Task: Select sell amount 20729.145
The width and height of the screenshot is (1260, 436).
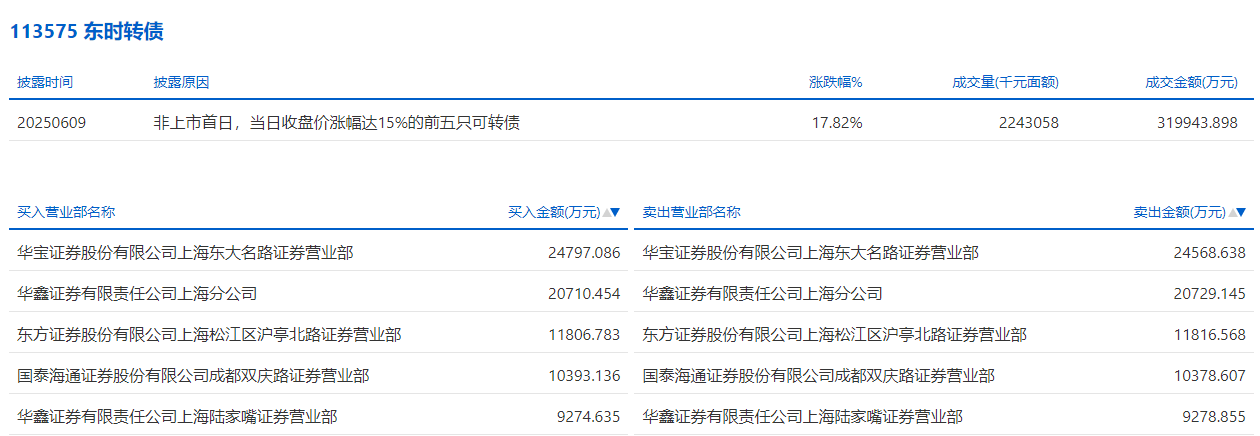Action: pos(1209,294)
